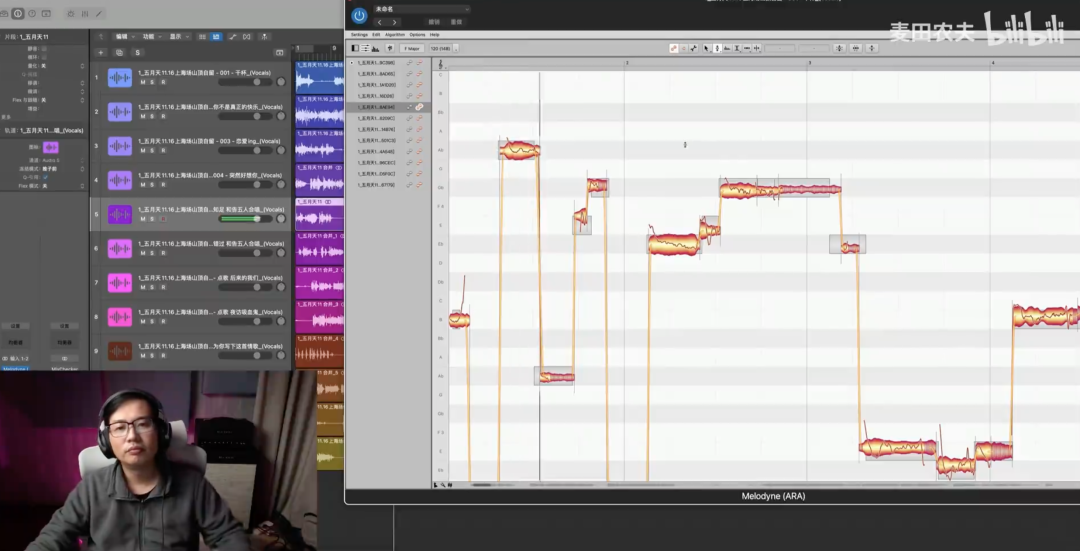Click the duplicate track button
This screenshot has height=551, width=1080.
119,52
